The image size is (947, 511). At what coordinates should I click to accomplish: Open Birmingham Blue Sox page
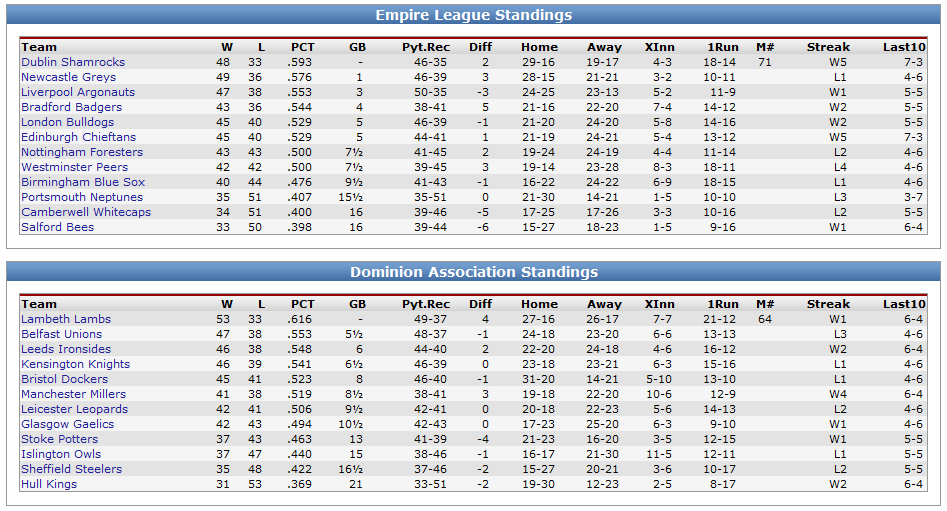83,182
